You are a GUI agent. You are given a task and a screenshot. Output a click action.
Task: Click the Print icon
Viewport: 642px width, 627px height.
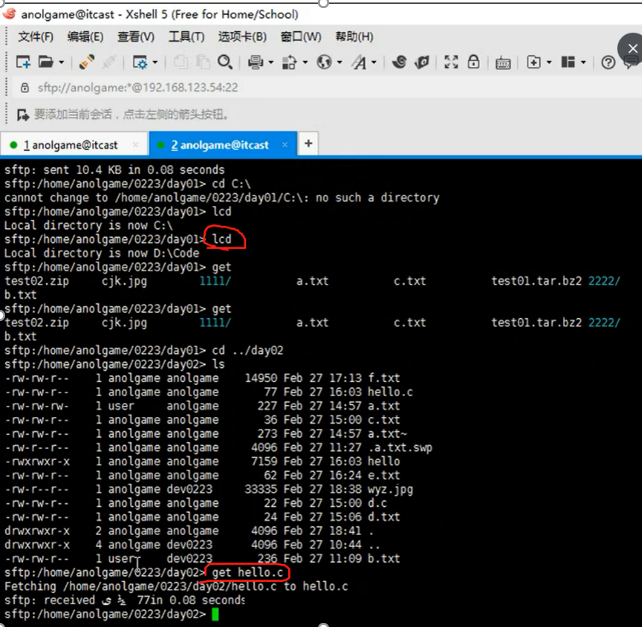coord(255,62)
